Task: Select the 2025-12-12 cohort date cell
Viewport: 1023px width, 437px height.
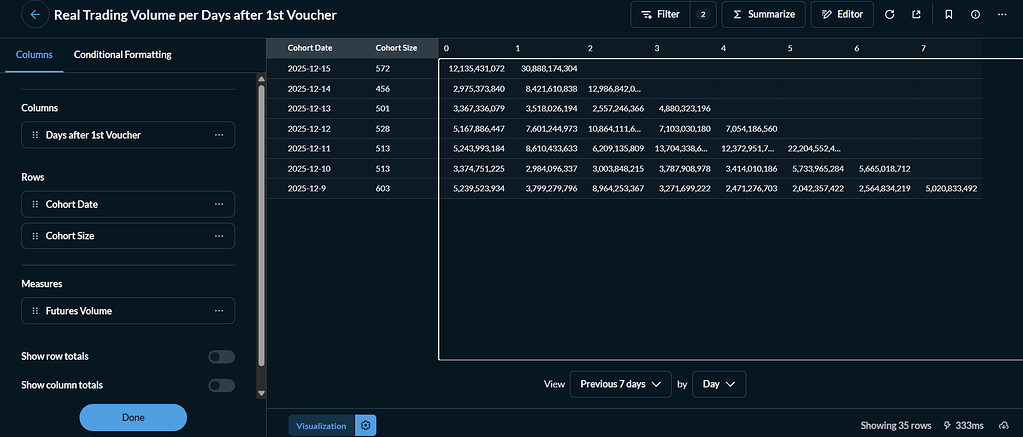Action: click(x=309, y=128)
